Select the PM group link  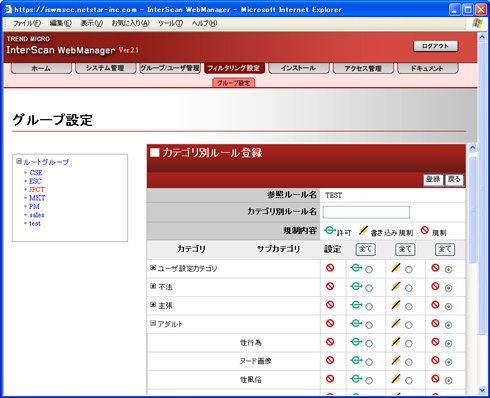[x=34, y=206]
